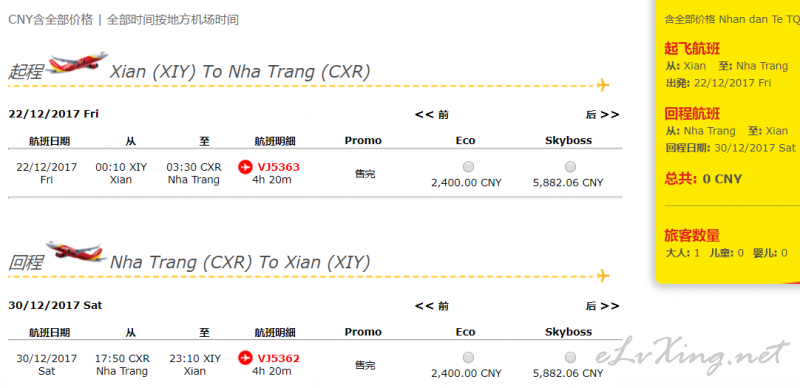Open flight details for VJ5362

pos(279,358)
